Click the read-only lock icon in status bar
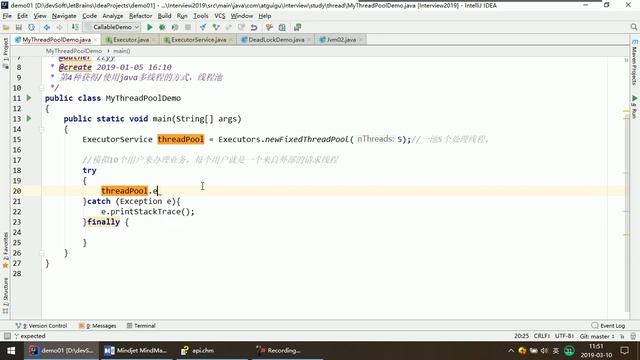Screen dimensions: 640x360 coord(622,336)
